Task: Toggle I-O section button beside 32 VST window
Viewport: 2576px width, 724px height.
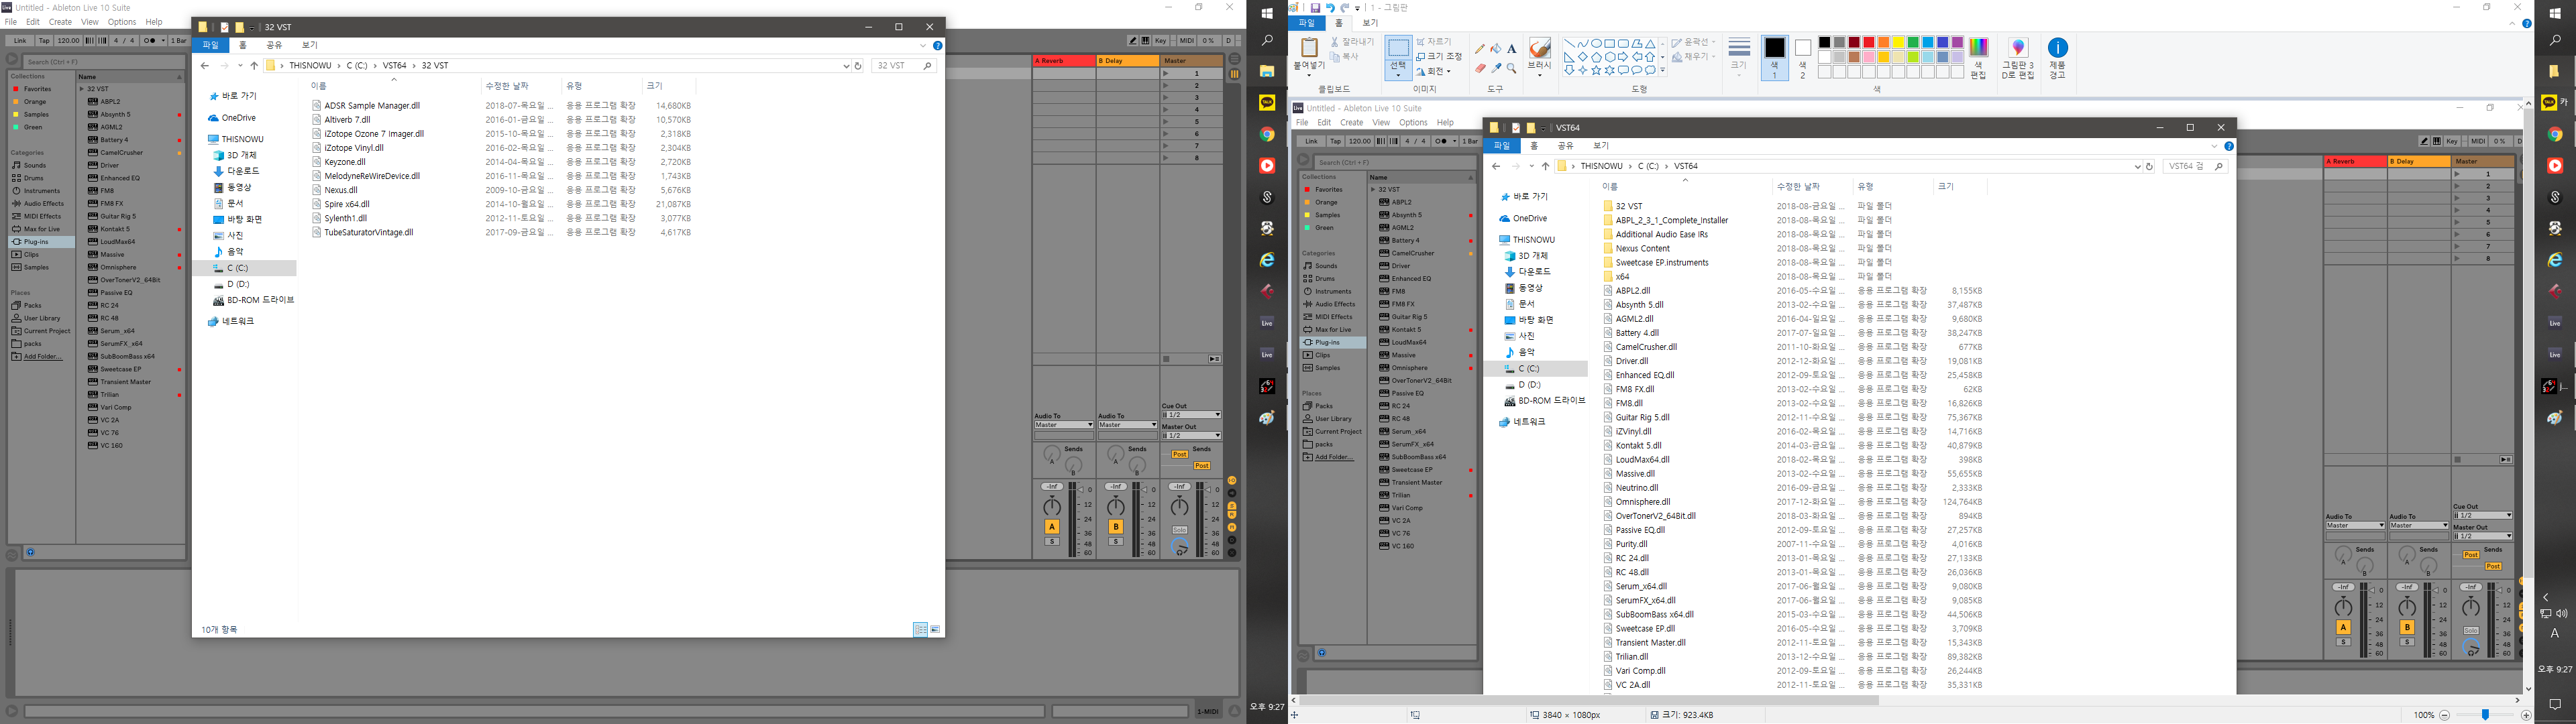Action: tap(1232, 481)
